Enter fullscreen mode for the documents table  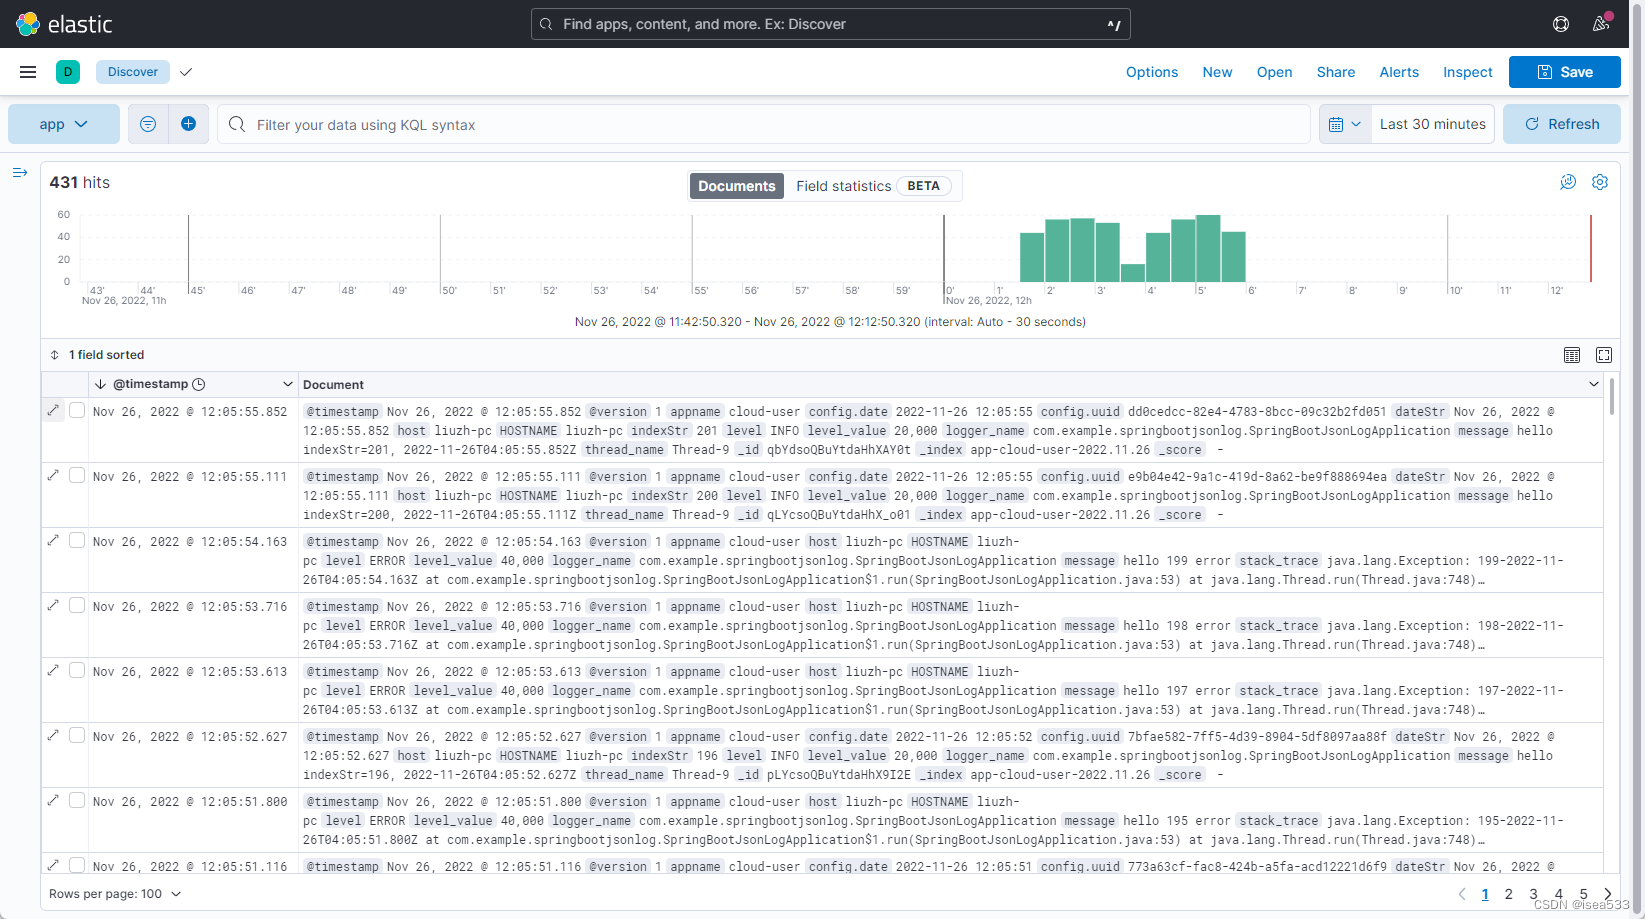pyautogui.click(x=1603, y=355)
